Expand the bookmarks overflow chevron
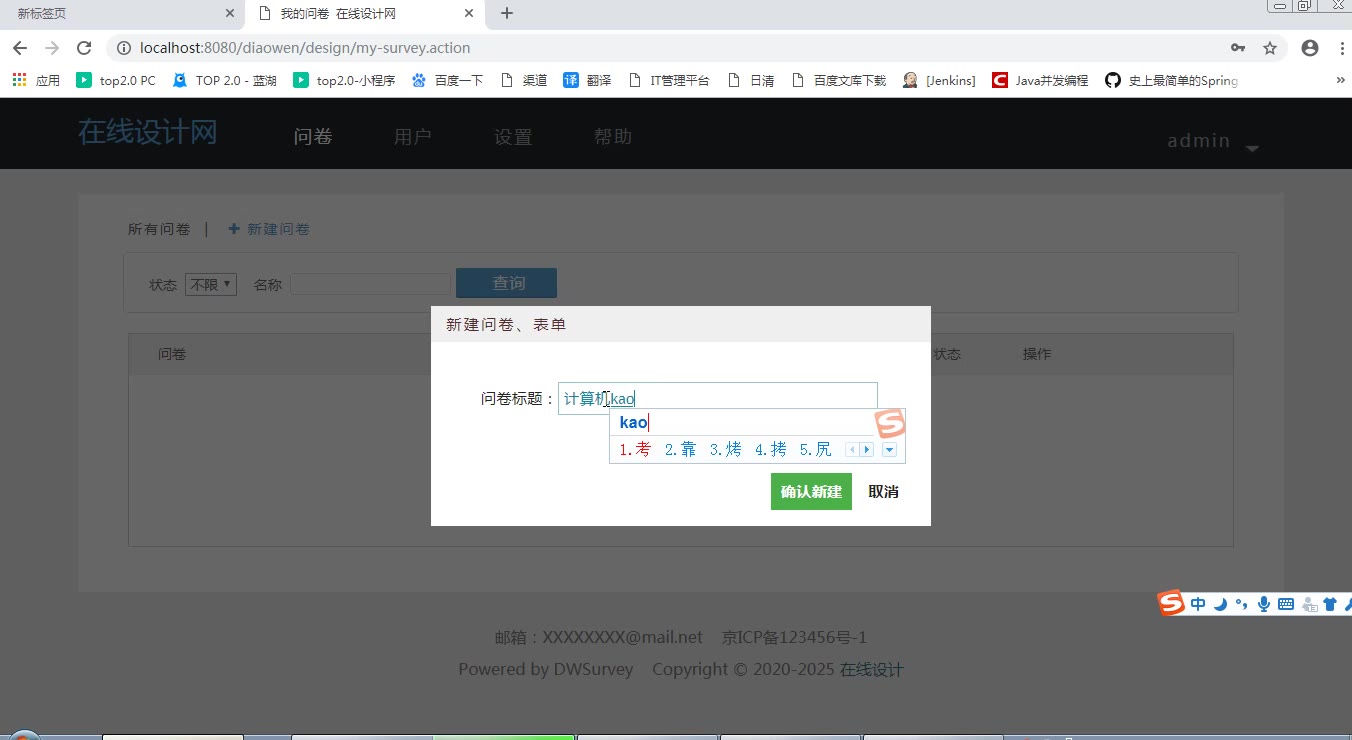This screenshot has width=1352, height=740. coord(1340,80)
